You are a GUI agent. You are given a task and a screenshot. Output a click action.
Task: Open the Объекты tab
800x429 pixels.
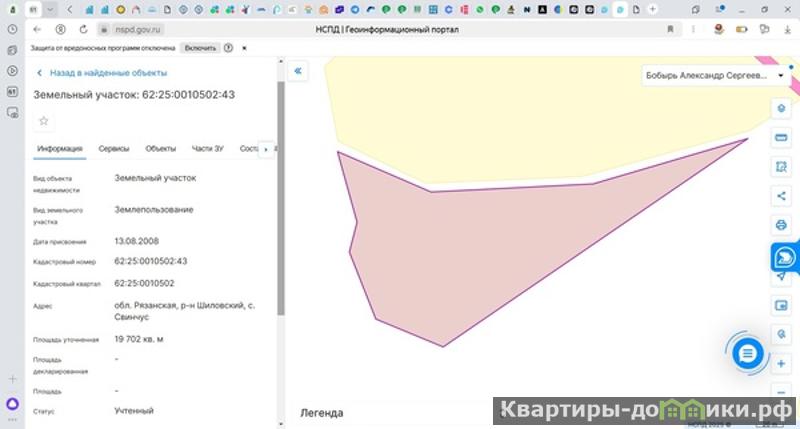pos(160,149)
